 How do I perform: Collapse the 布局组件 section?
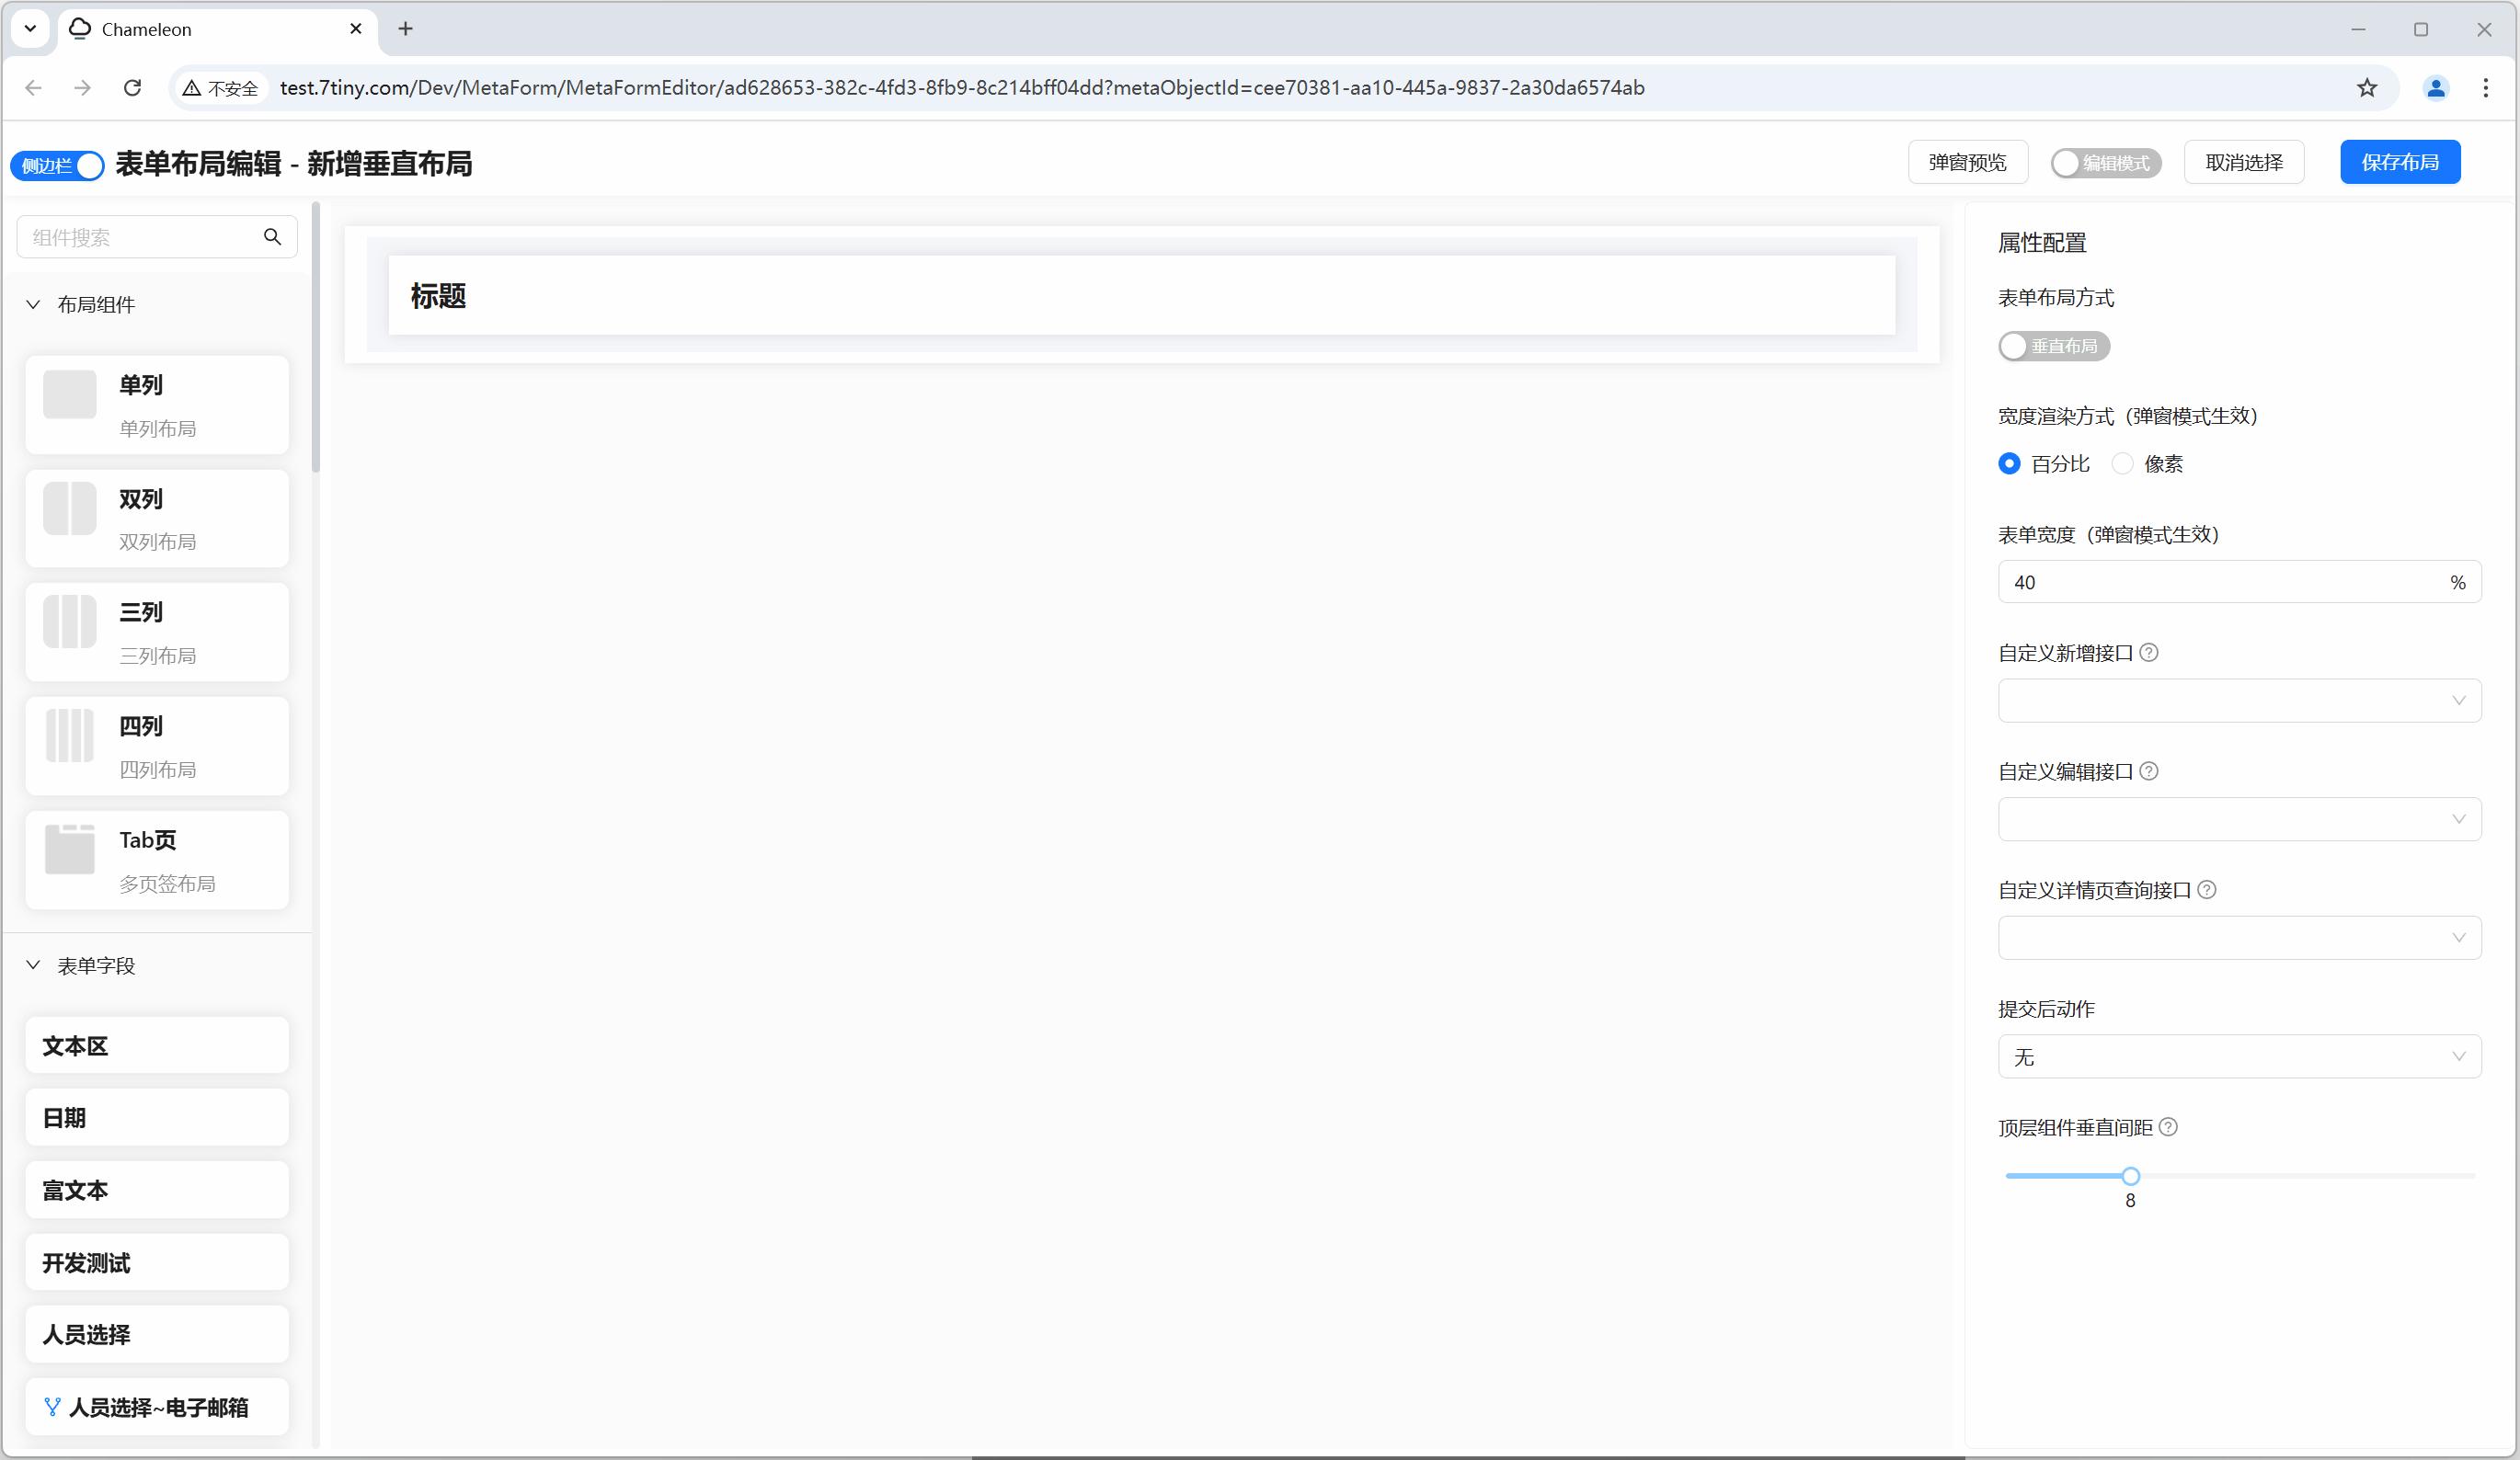pos(33,305)
